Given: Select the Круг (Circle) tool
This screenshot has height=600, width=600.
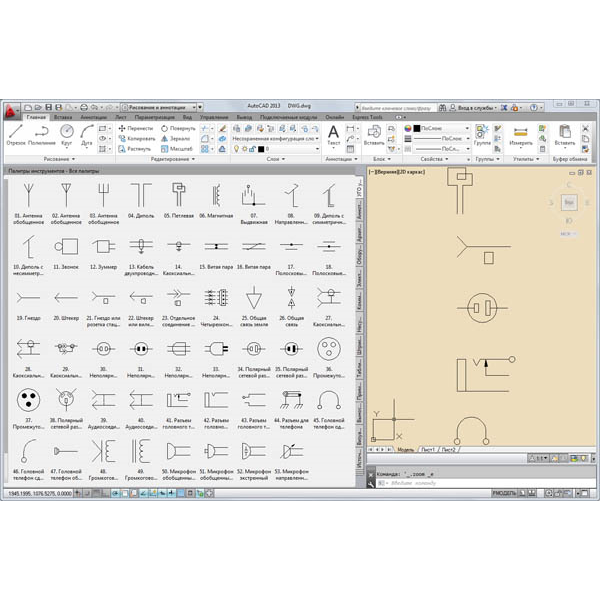Looking at the screenshot, I should [x=67, y=135].
